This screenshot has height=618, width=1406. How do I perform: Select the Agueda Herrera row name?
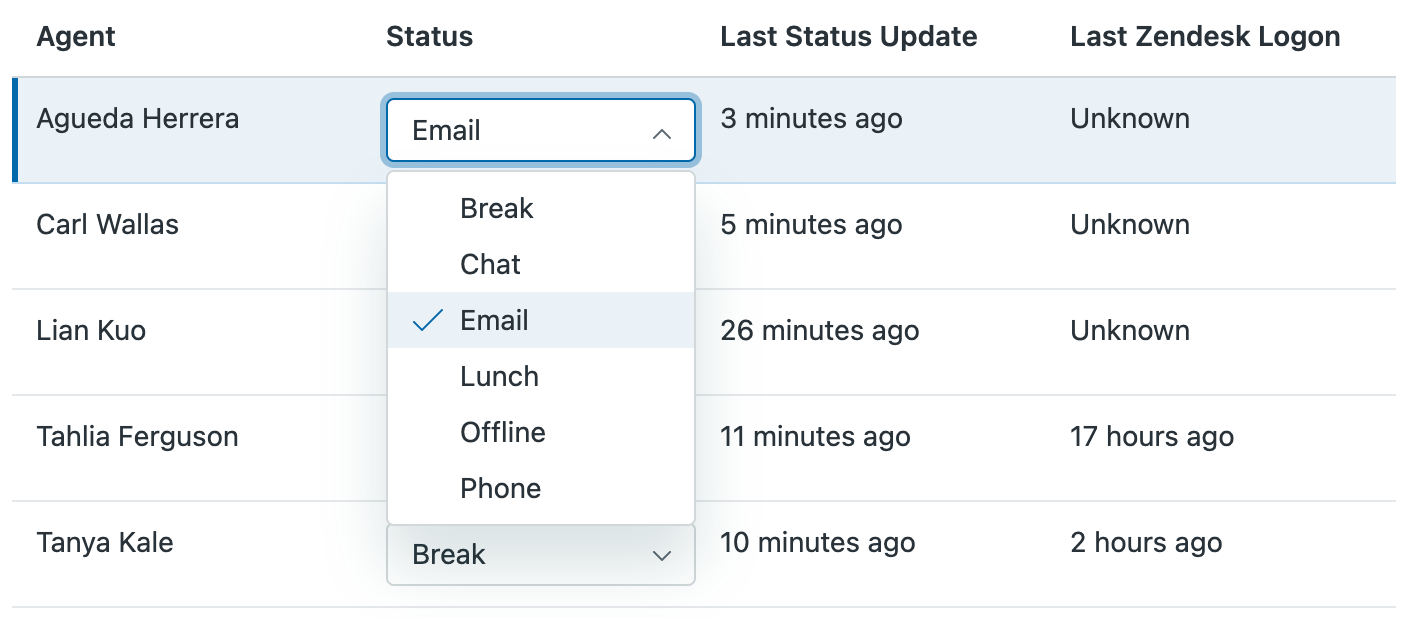138,119
